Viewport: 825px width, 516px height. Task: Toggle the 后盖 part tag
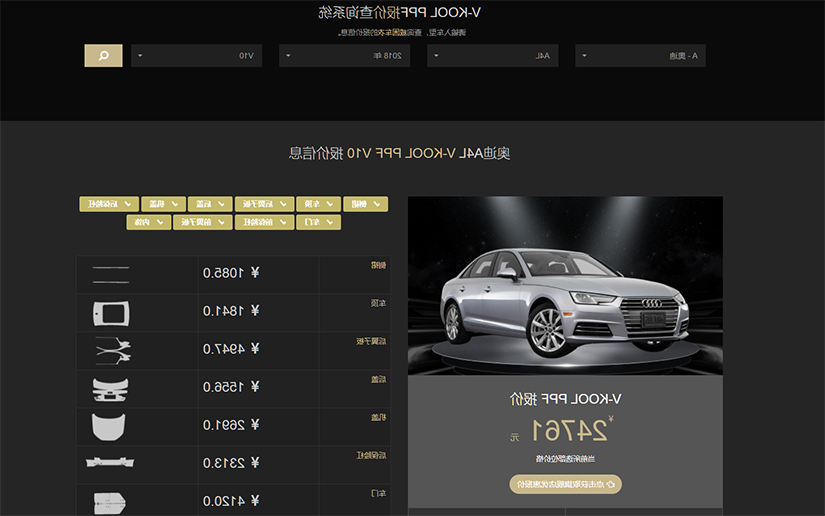pos(210,204)
